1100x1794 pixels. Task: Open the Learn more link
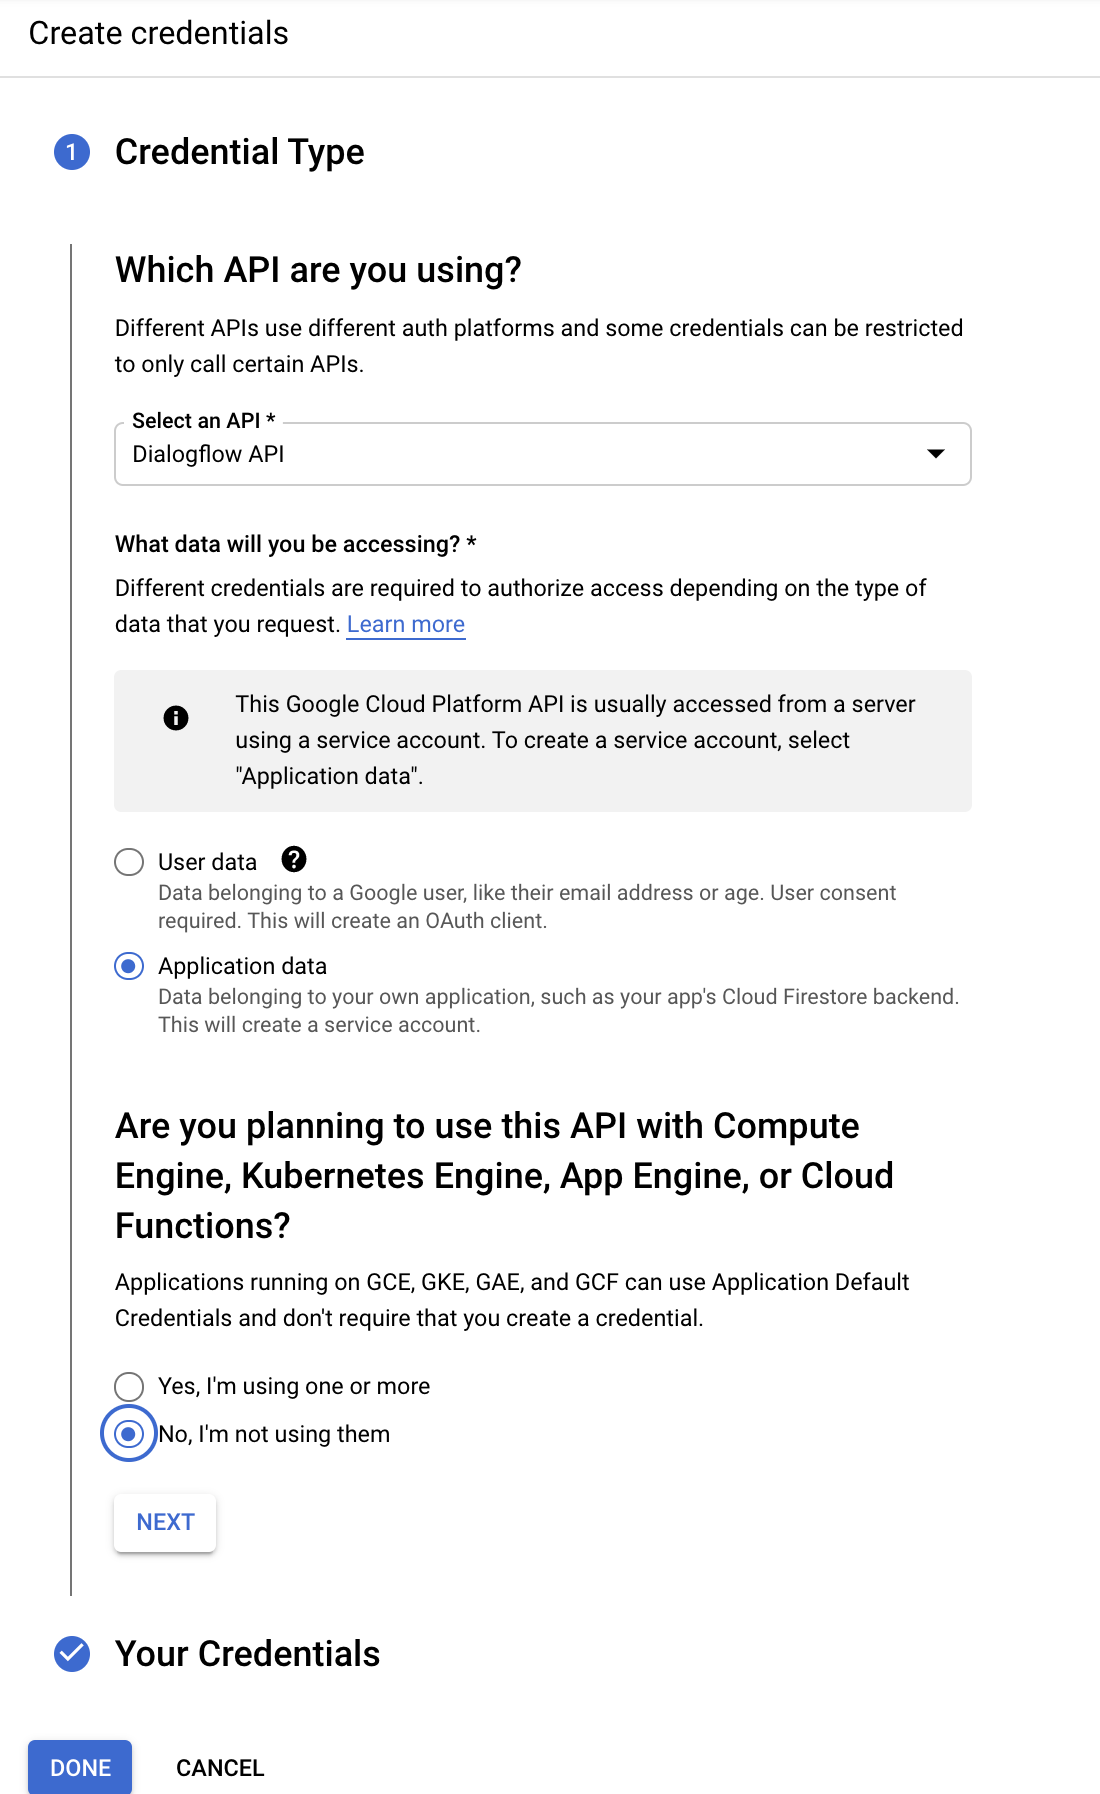[x=405, y=624]
